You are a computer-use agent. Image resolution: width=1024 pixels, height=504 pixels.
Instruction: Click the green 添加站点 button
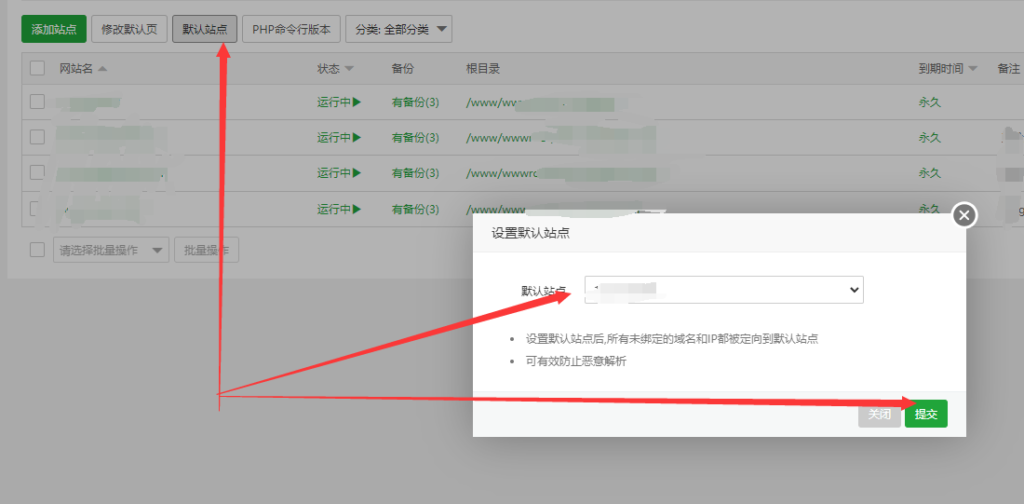click(x=54, y=29)
